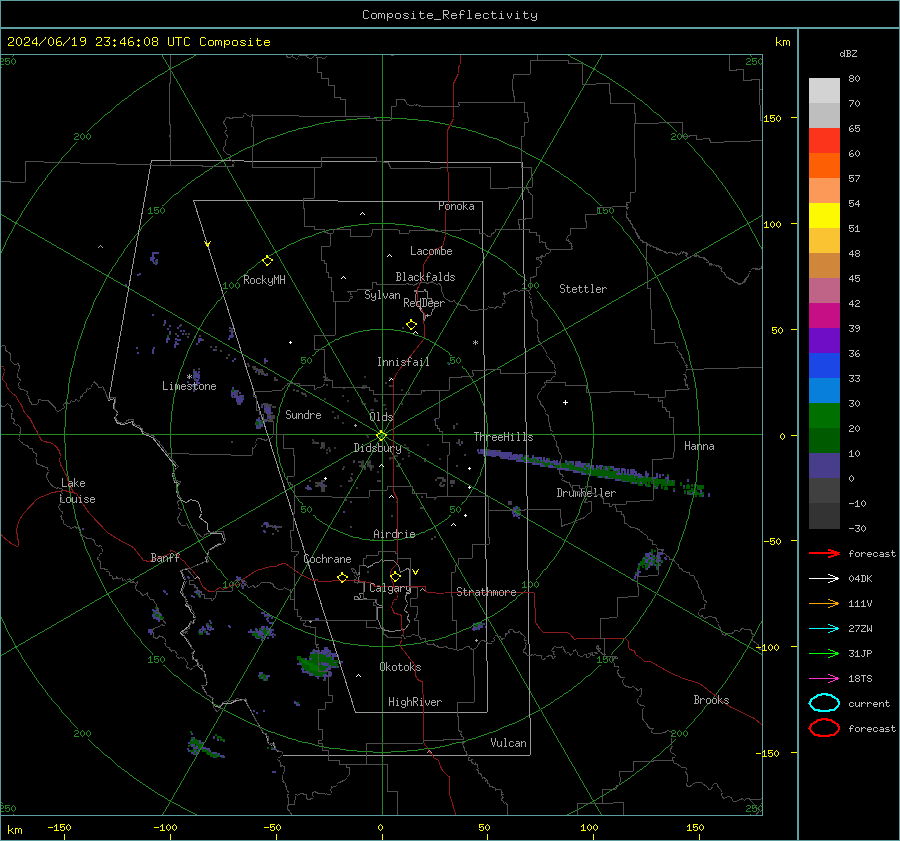Click the cyan 'current' ellipse legend icon
This screenshot has width=900, height=841.
824,703
